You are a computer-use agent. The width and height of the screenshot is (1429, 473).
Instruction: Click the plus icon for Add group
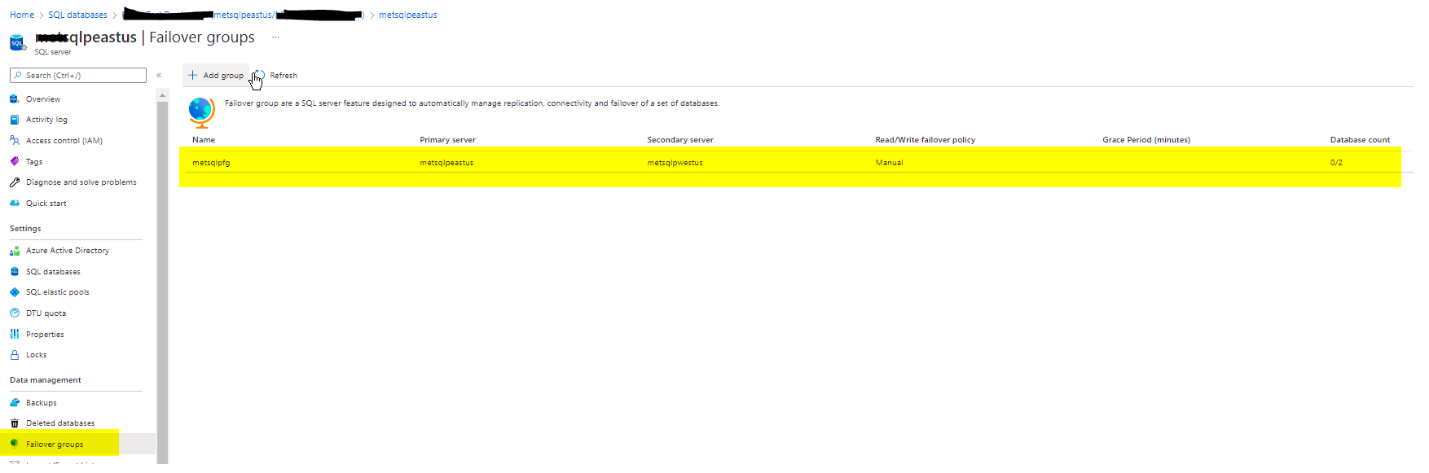[x=192, y=75]
